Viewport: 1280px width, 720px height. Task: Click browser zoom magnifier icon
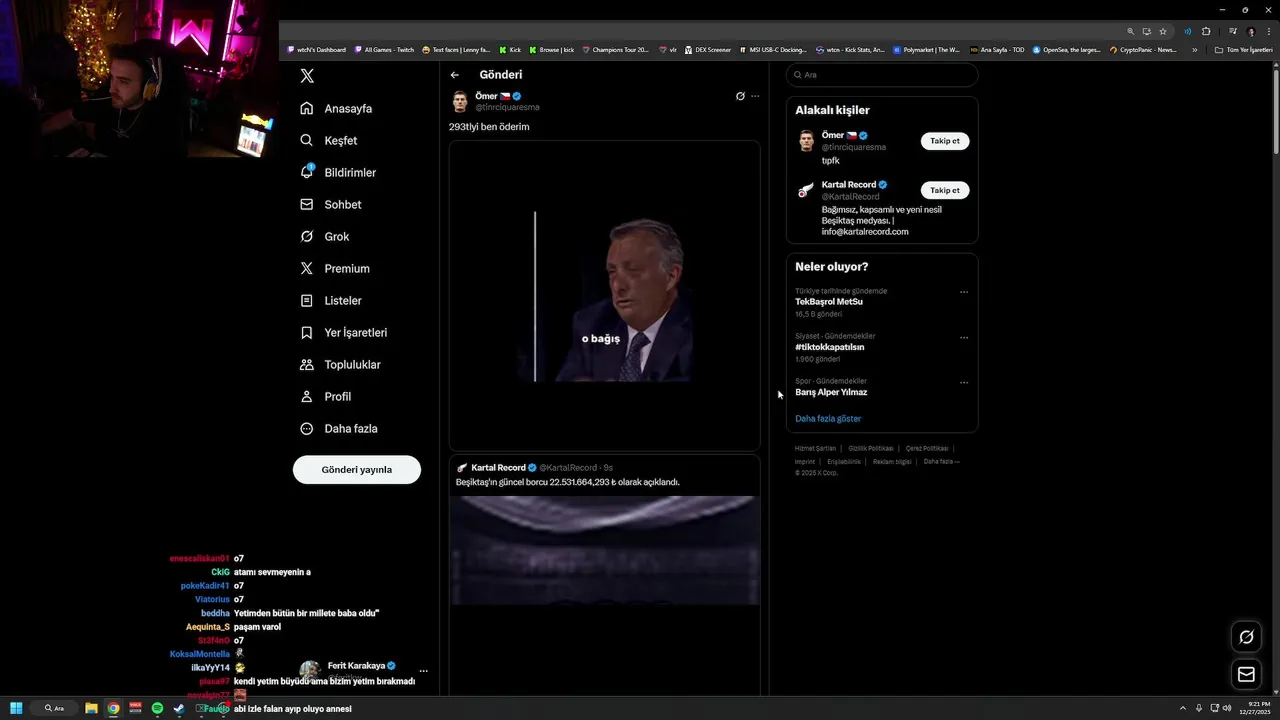[x=1131, y=31]
